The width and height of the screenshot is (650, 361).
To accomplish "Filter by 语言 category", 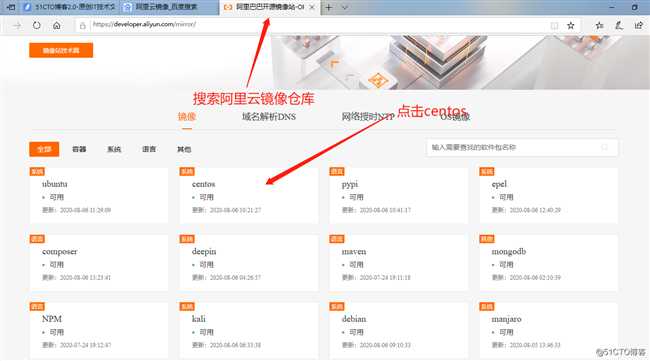I will tap(149, 149).
